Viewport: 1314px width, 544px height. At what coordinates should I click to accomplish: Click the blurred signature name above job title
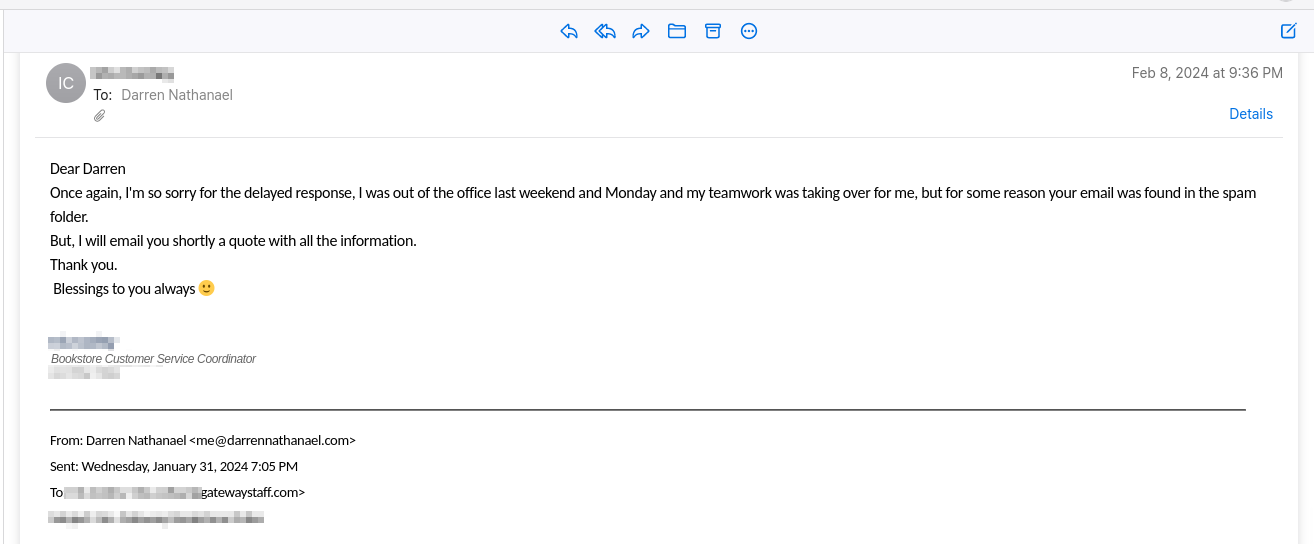pos(84,341)
